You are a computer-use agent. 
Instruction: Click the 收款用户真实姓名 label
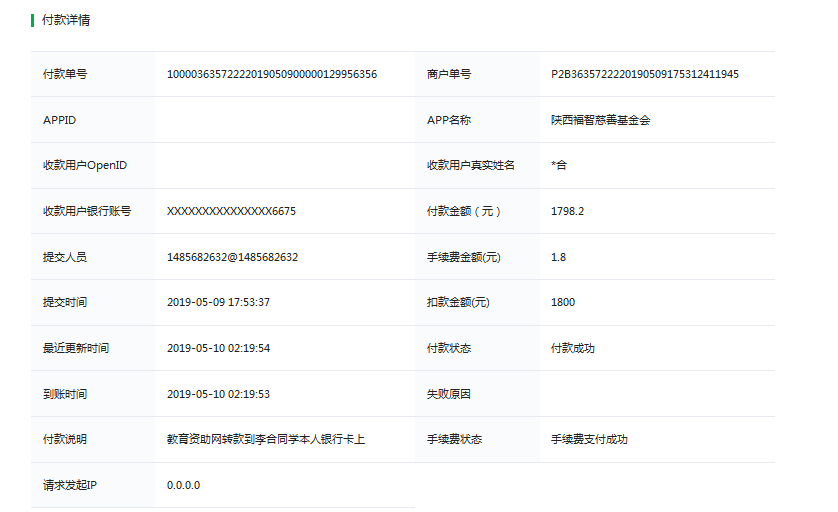pyautogui.click(x=471, y=165)
